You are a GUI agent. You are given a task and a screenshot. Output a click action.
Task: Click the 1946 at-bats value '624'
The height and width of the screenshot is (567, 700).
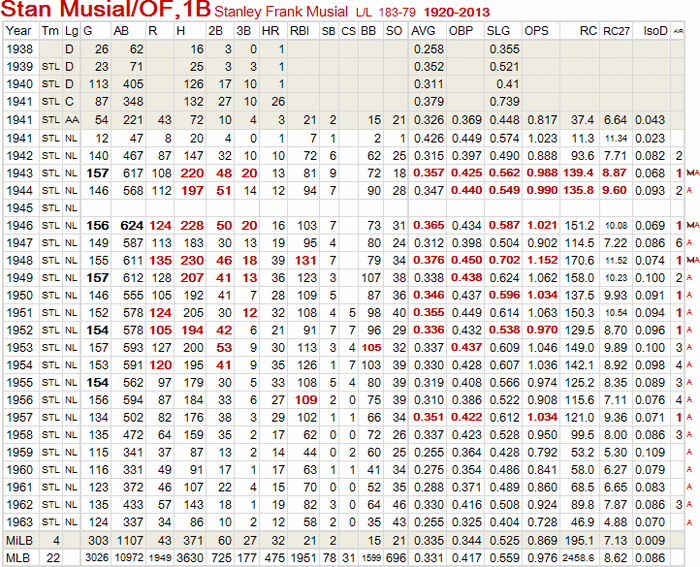click(x=132, y=225)
